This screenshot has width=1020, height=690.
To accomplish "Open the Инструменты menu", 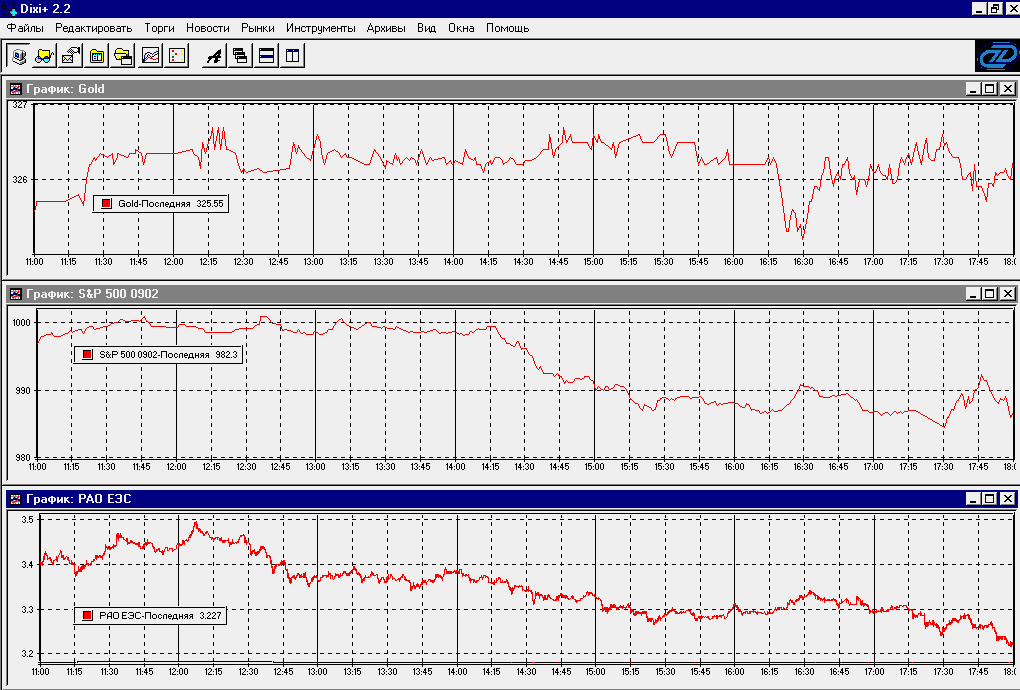I will tap(321, 28).
